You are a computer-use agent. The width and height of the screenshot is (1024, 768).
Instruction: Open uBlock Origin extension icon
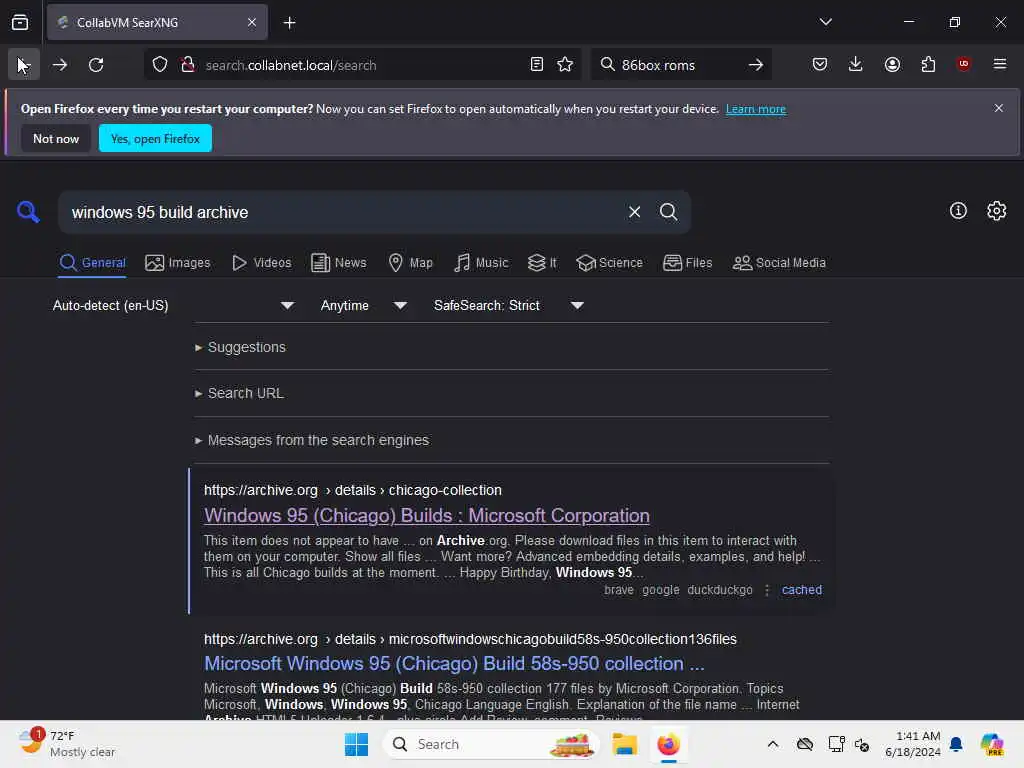tap(963, 64)
